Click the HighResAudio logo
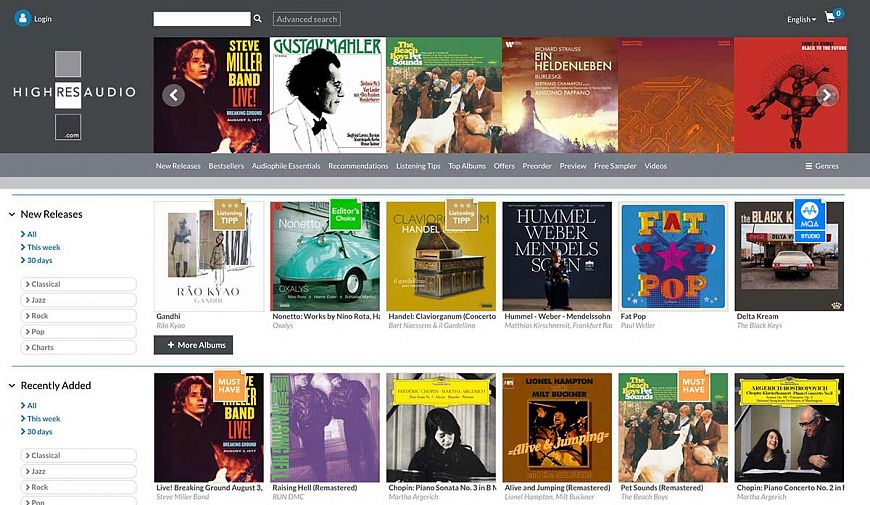Viewport: 870px width, 505px height. pyautogui.click(x=68, y=93)
